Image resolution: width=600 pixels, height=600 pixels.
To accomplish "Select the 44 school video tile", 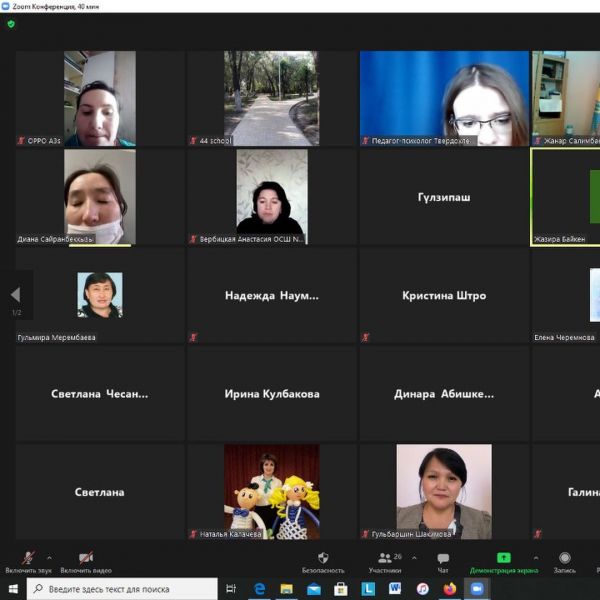I will (272, 98).
